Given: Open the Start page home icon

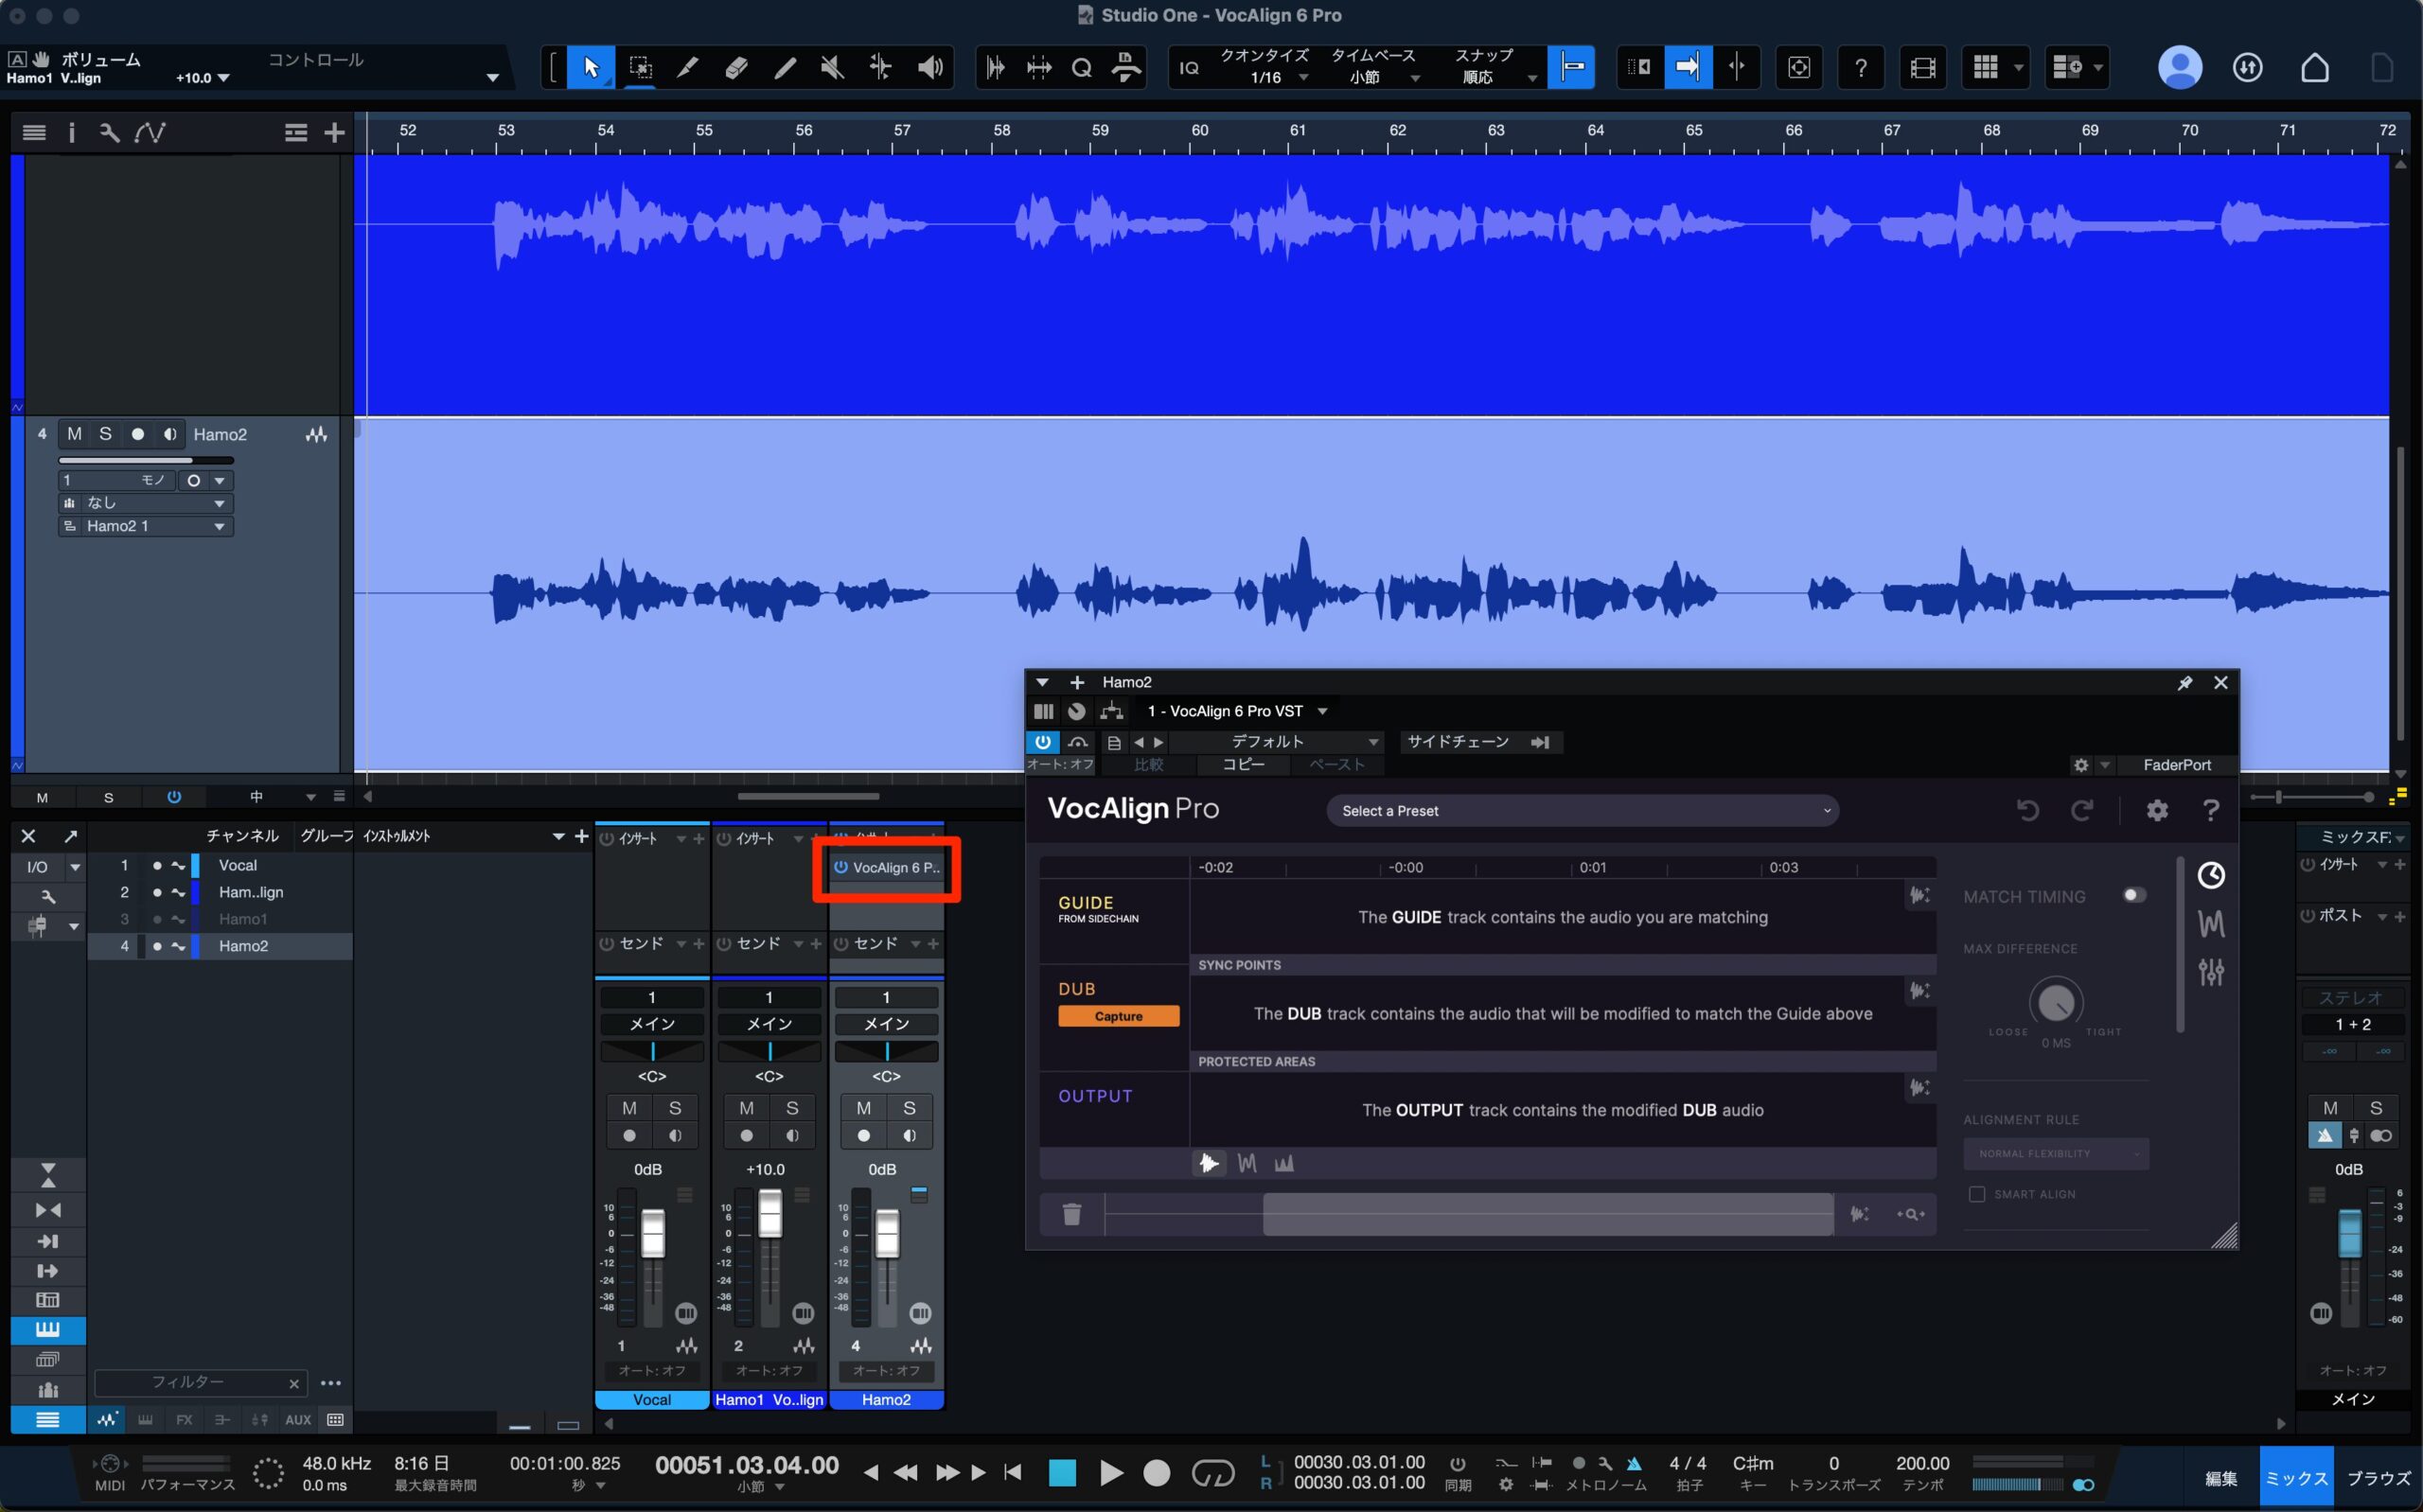Looking at the screenshot, I should pyautogui.click(x=2315, y=68).
